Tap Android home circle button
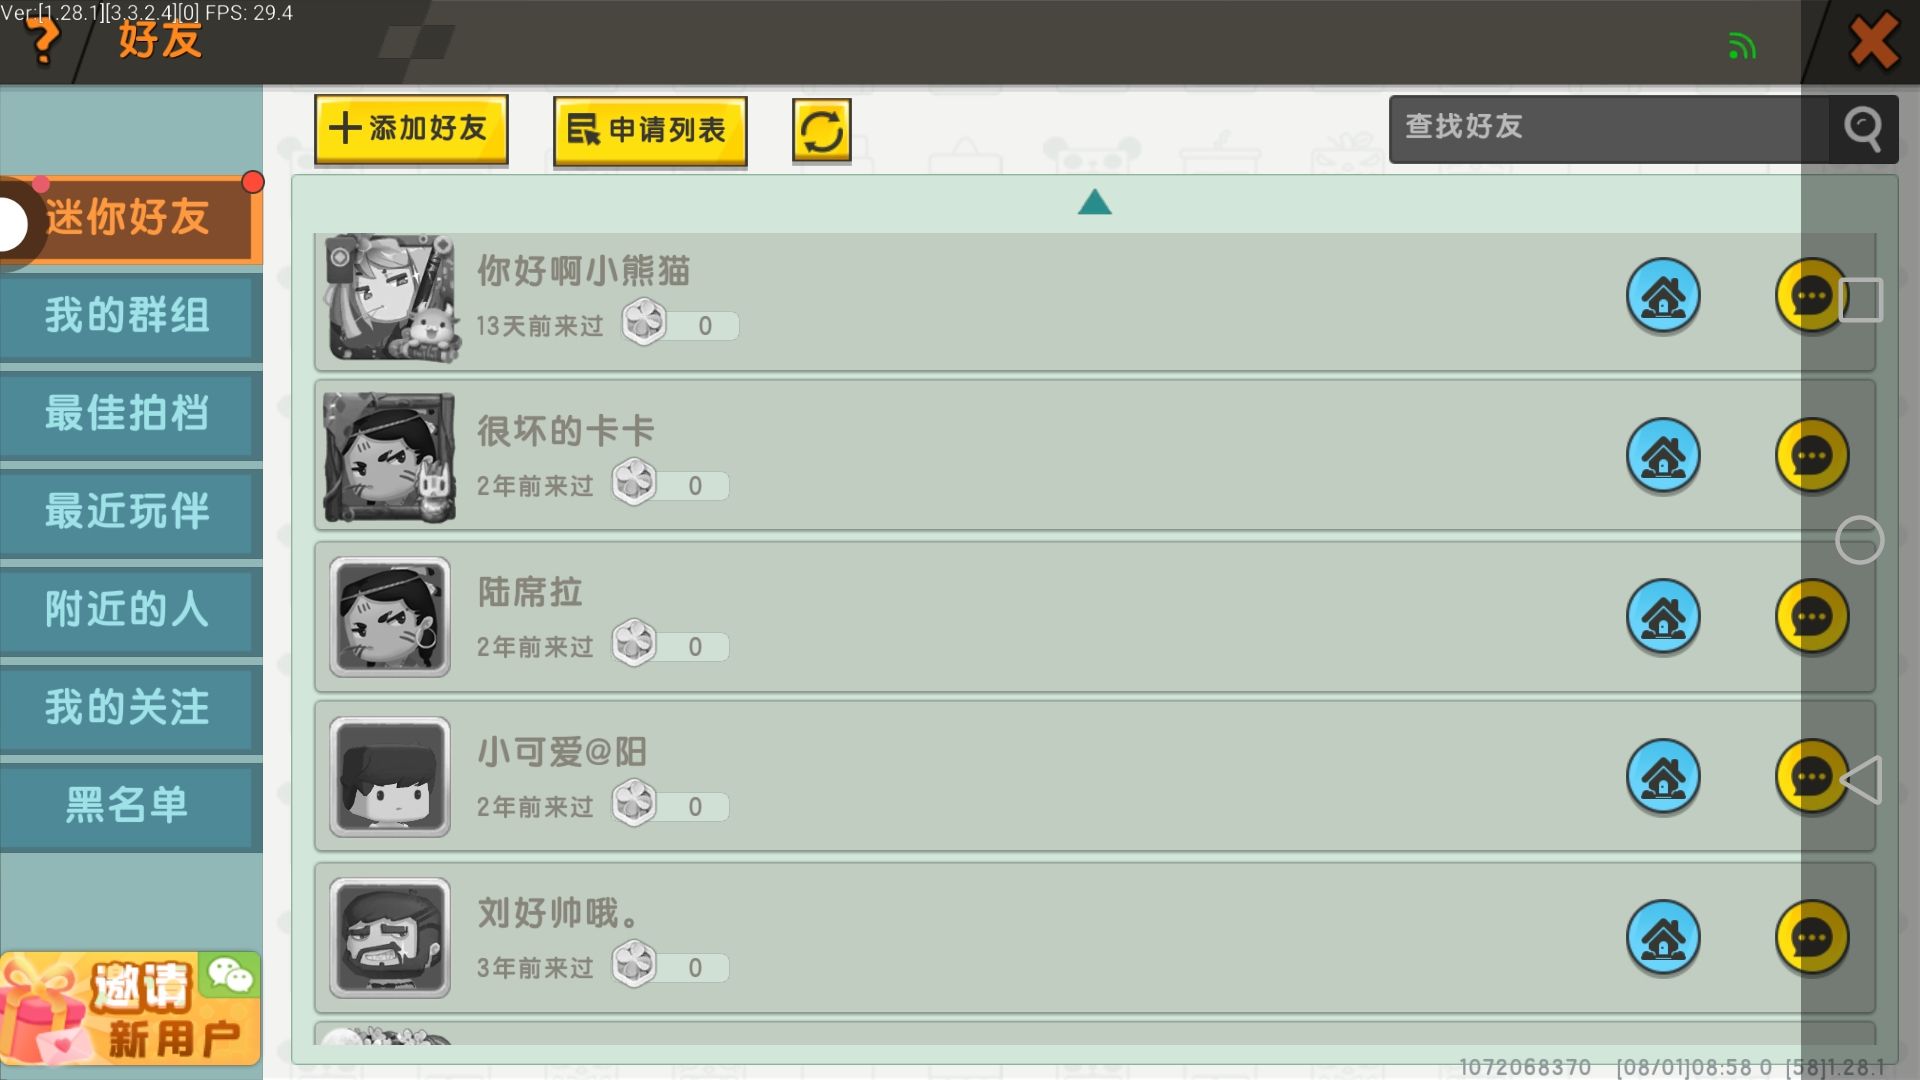 pos(1859,540)
